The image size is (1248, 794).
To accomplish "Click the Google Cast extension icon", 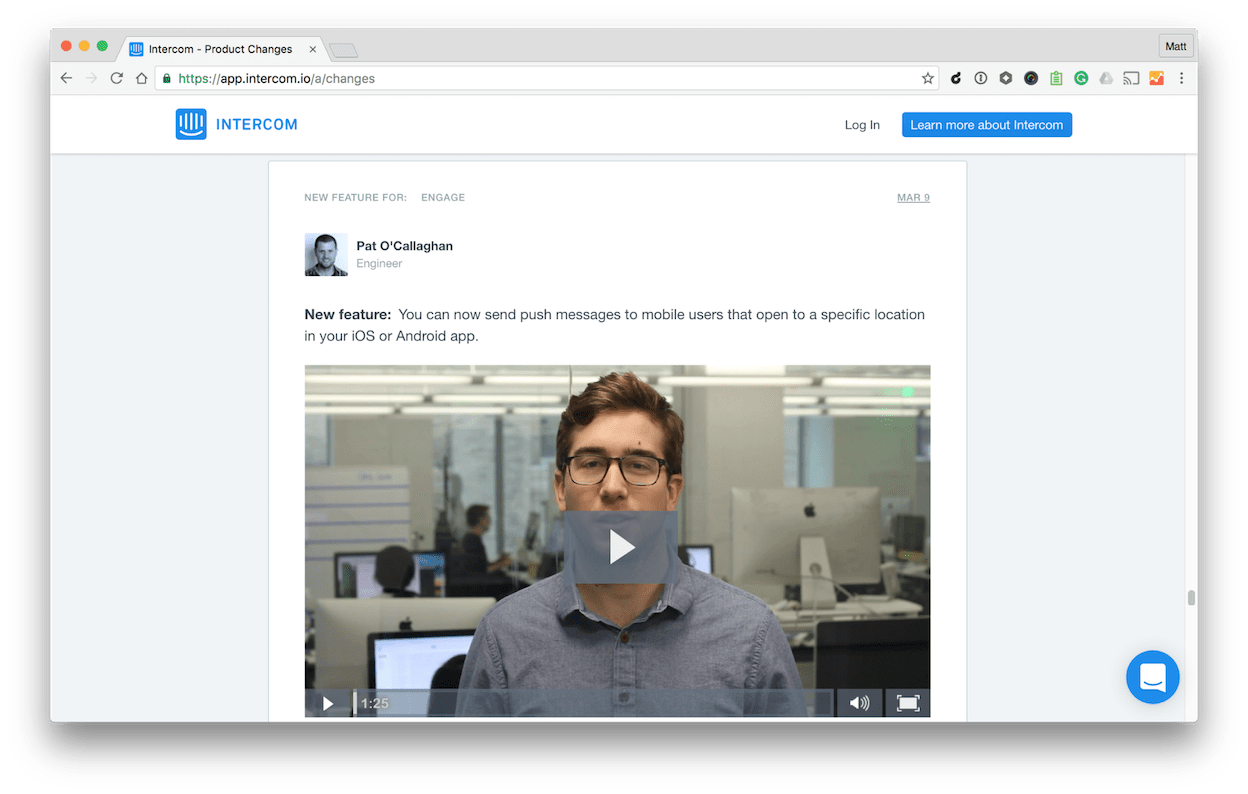I will [x=1131, y=78].
